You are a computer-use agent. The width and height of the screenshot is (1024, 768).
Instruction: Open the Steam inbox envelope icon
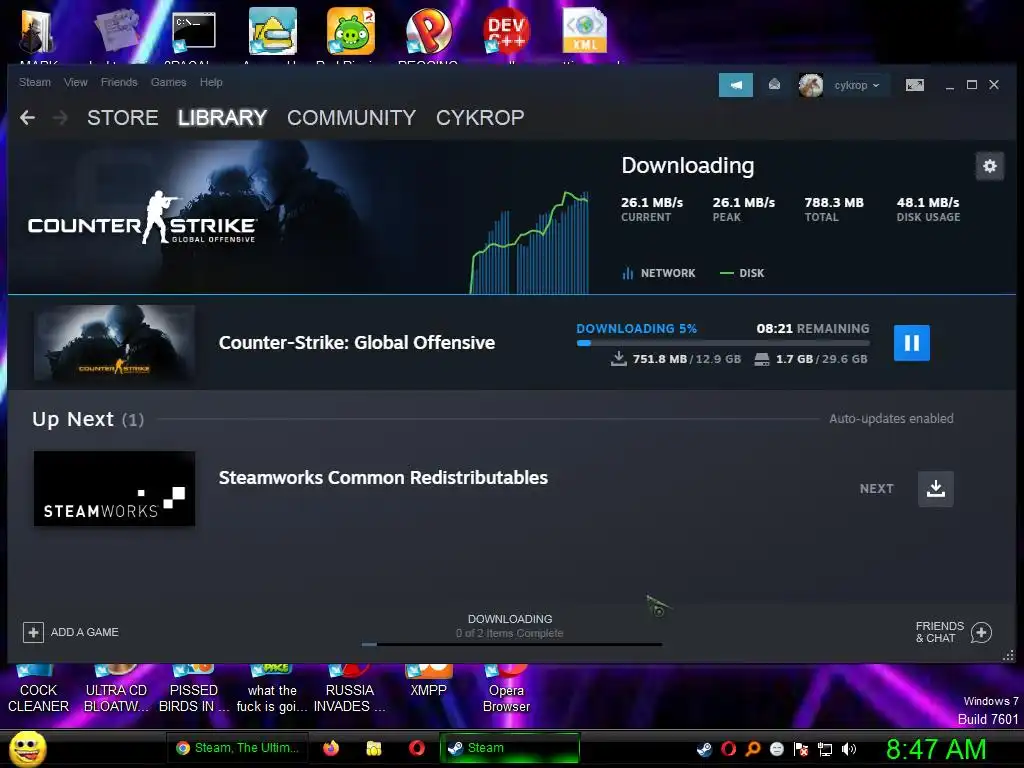coord(774,85)
